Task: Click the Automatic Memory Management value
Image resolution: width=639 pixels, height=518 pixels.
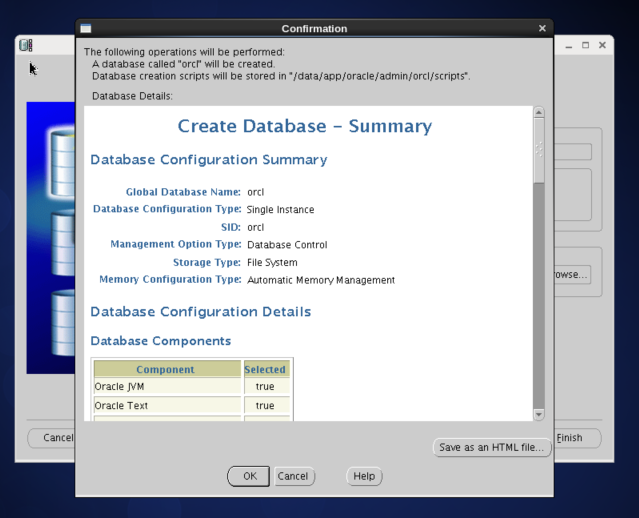Action: click(x=321, y=280)
